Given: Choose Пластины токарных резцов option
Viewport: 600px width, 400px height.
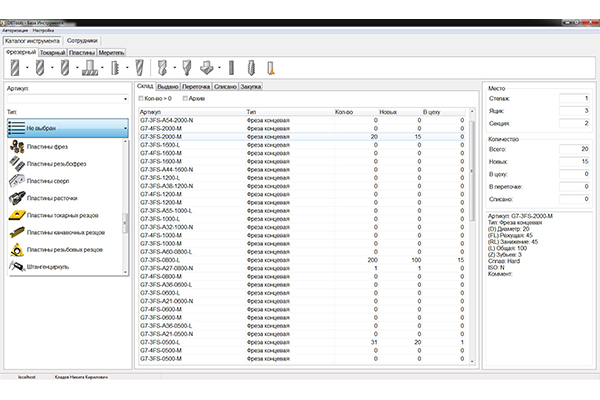Looking at the screenshot, I should (66, 216).
